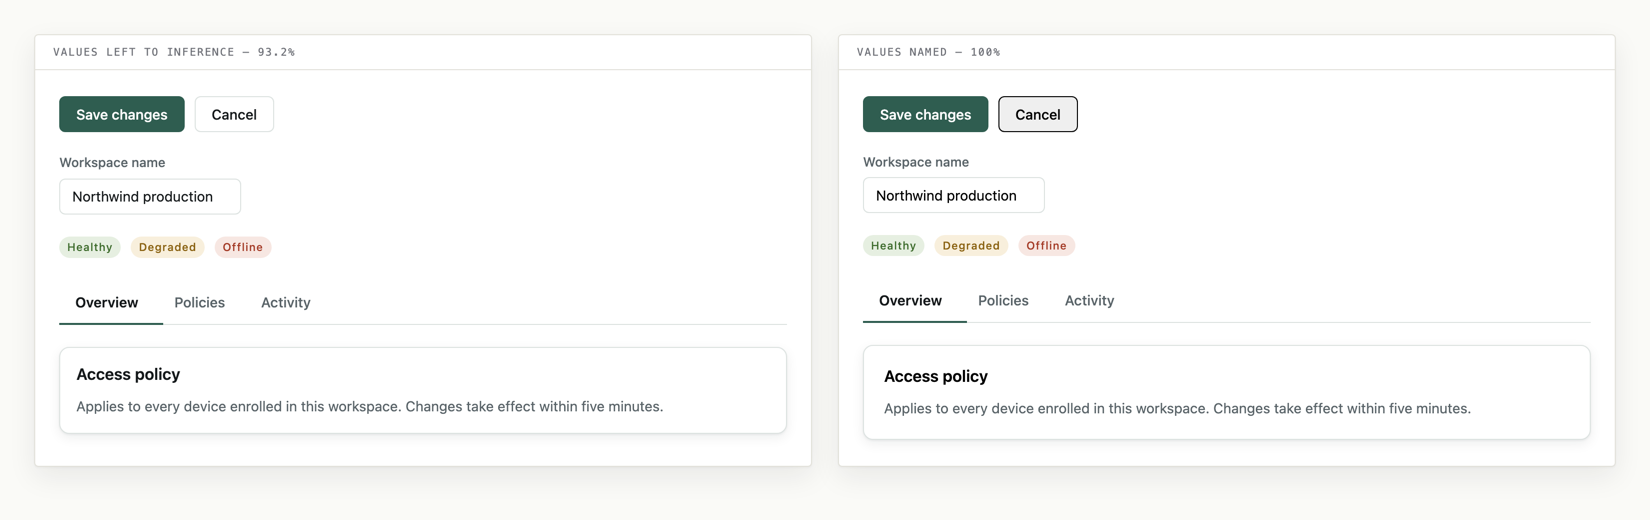
Task: Focus Workspace name field in right panel
Action: pyautogui.click(x=954, y=195)
